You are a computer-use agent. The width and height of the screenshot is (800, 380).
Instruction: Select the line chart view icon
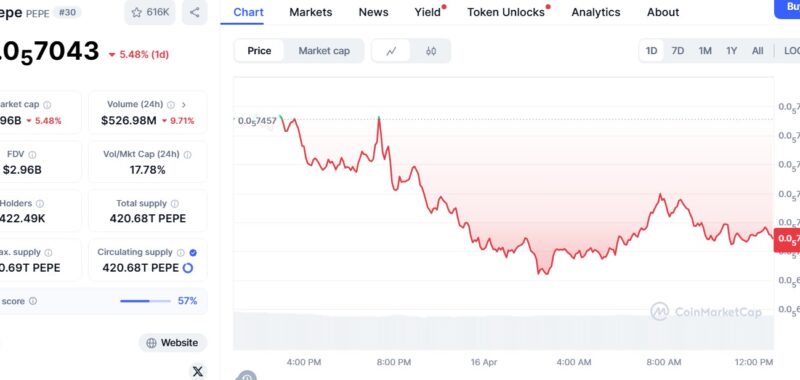coord(391,50)
